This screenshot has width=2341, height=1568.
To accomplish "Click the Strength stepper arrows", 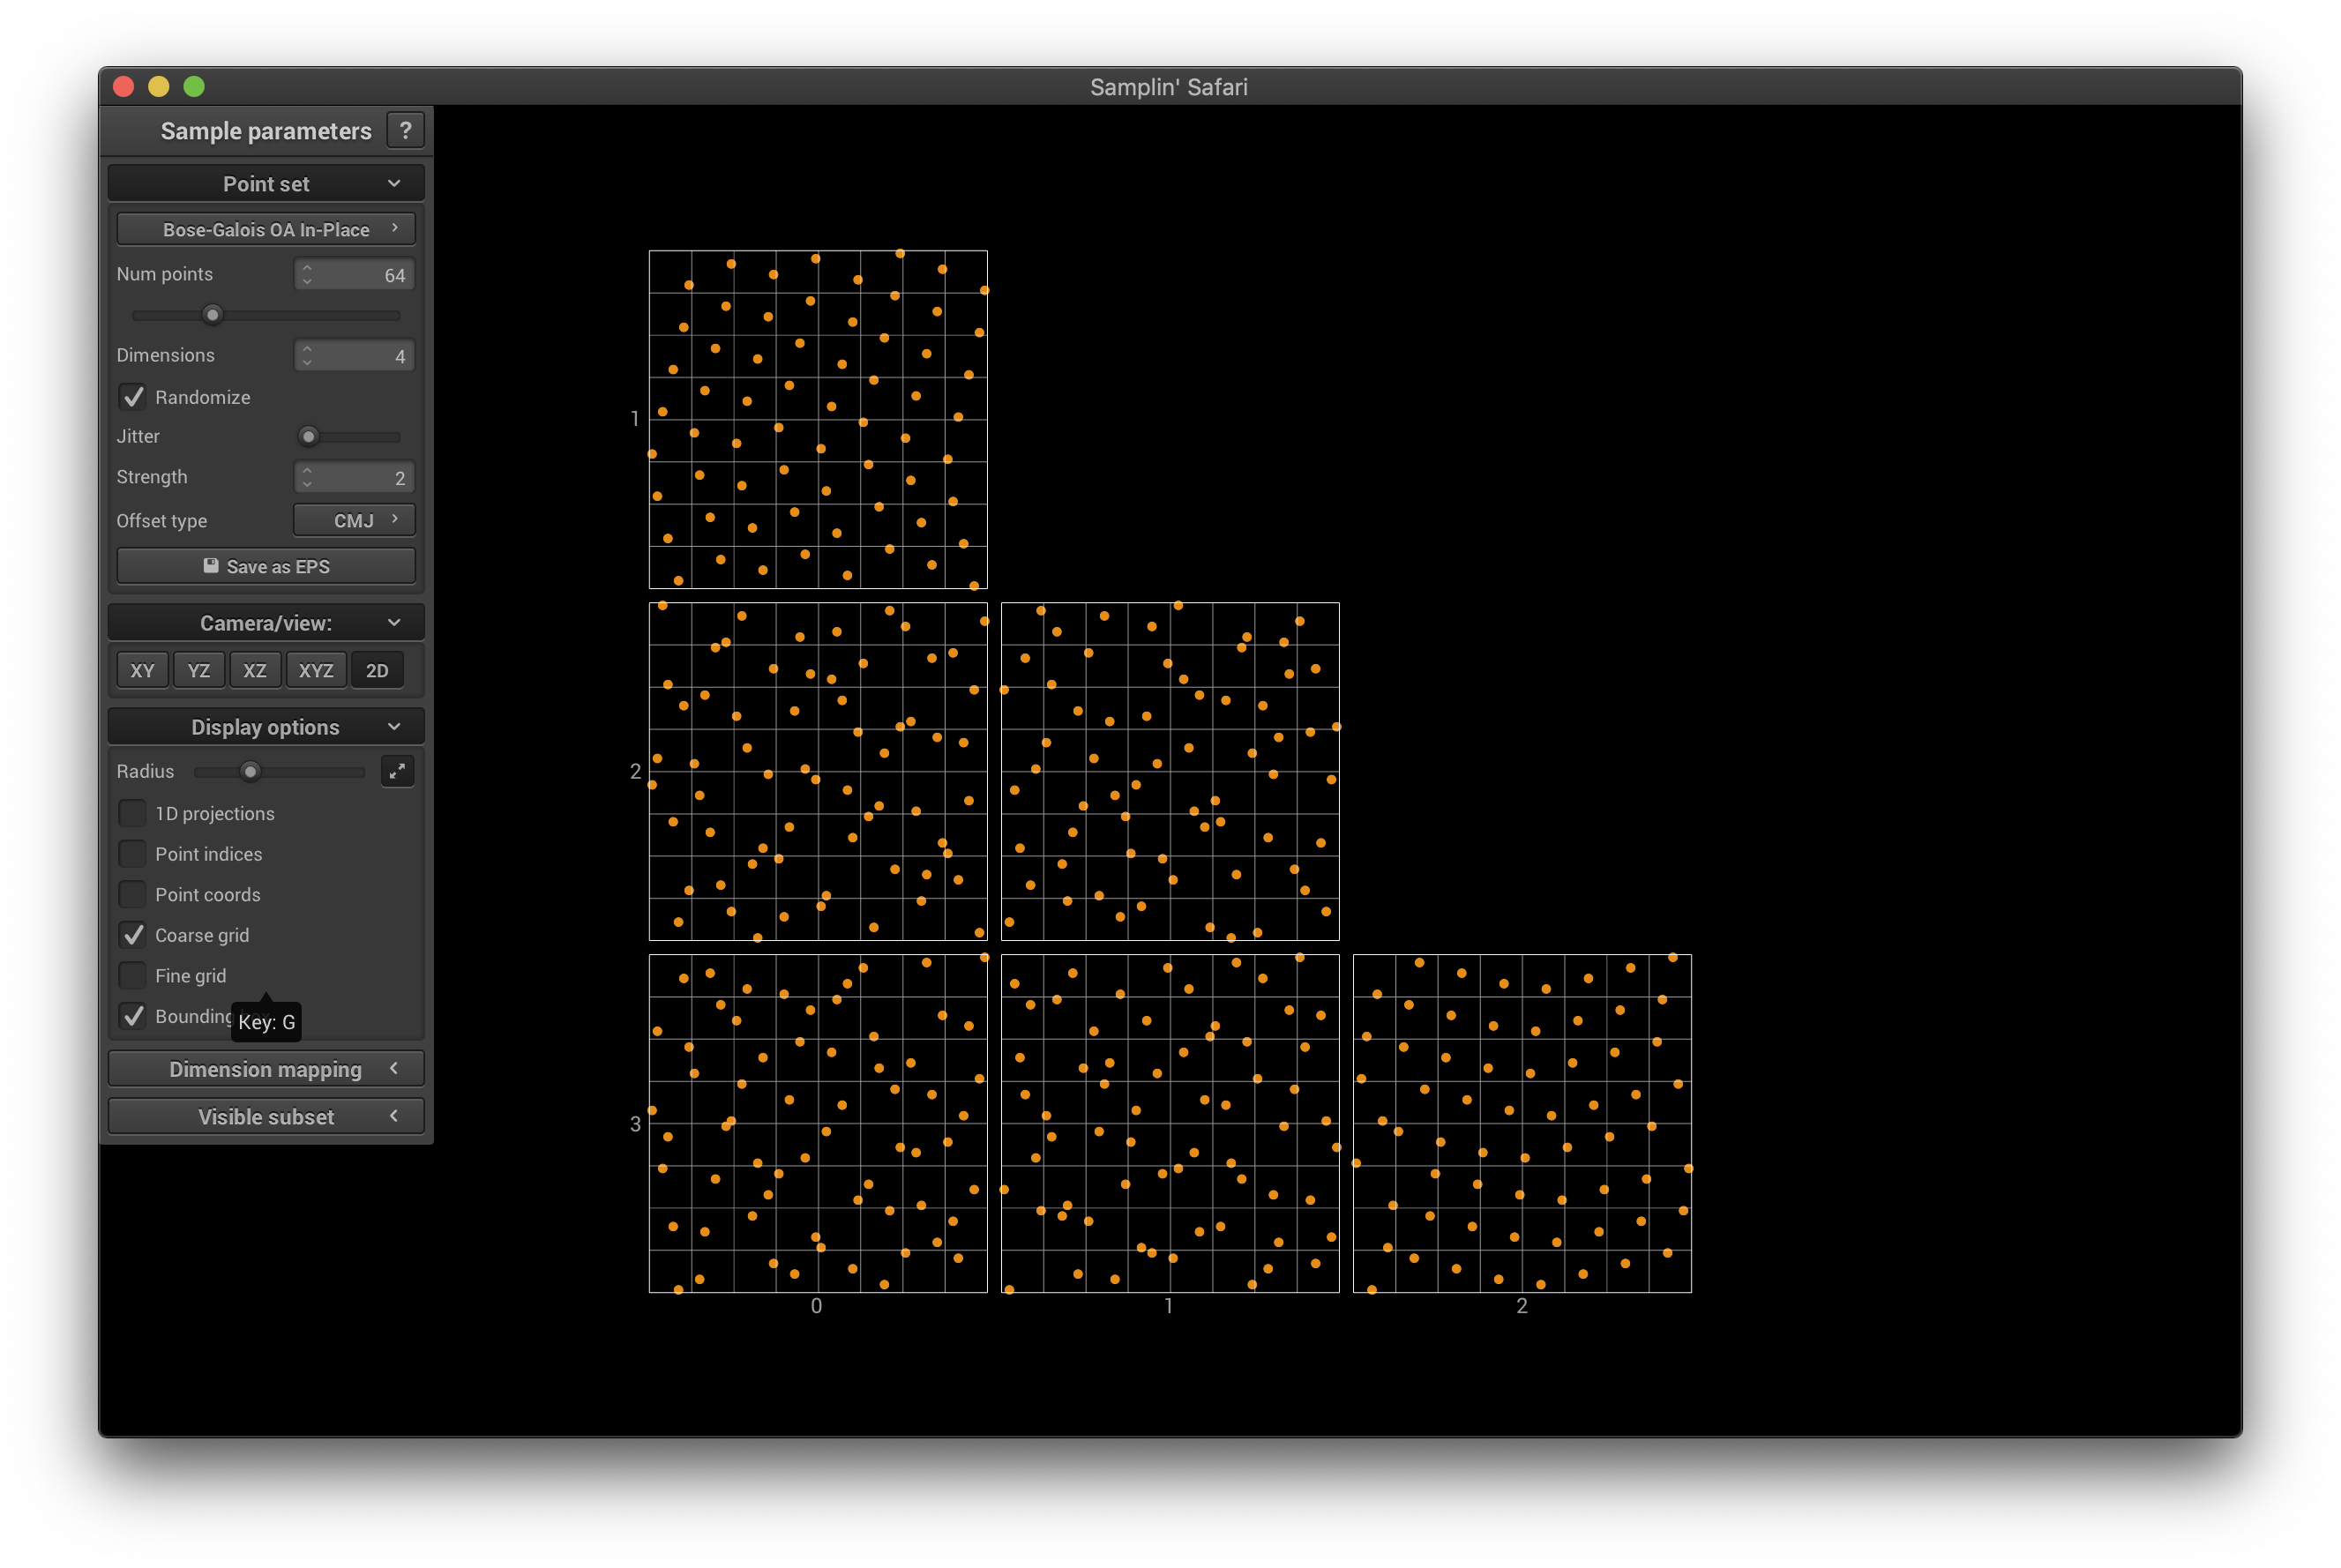I will click(x=307, y=477).
